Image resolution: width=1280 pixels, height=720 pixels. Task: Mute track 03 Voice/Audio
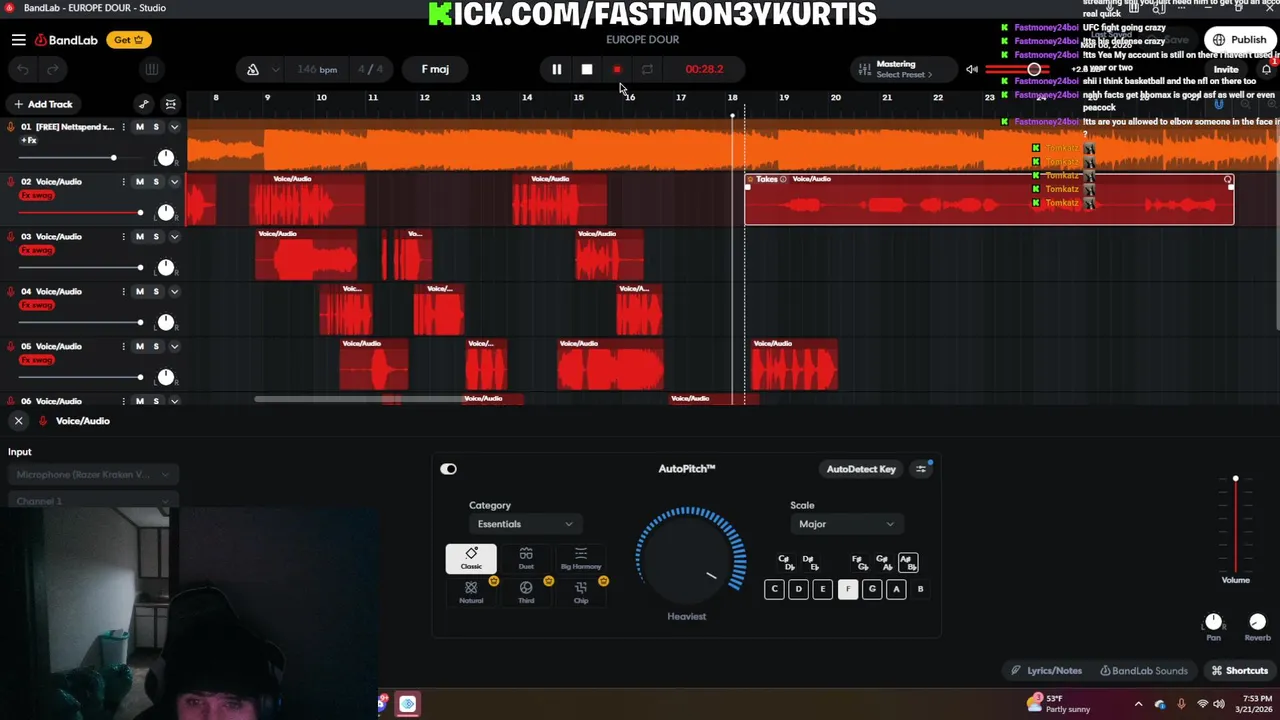coord(140,237)
